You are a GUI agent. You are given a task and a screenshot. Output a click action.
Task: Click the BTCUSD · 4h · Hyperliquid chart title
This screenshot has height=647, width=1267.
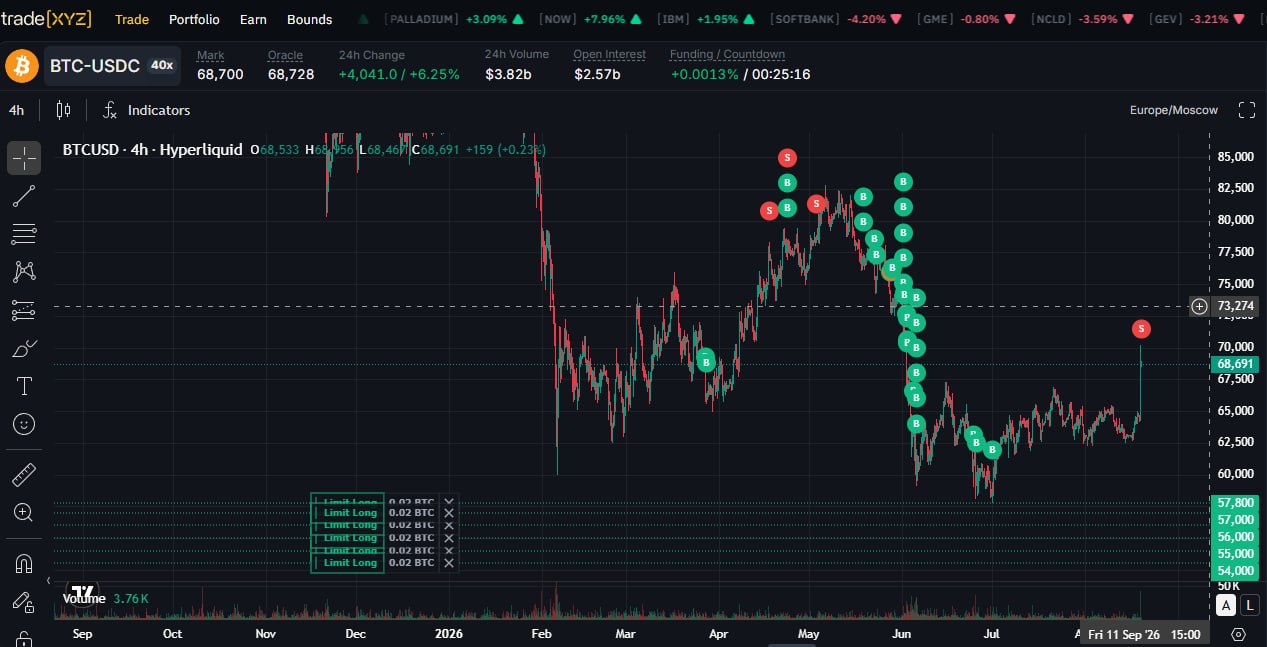click(152, 149)
